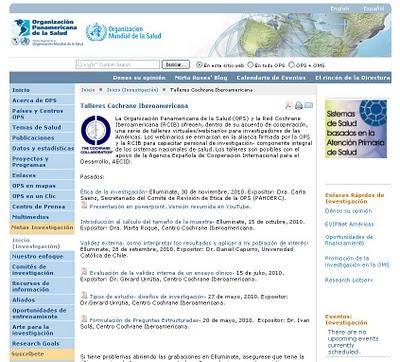This screenshot has height=362, width=400.
Task: Open PDF icon beside Formulación de Preguntas Estructuradas
Action: pos(84,319)
